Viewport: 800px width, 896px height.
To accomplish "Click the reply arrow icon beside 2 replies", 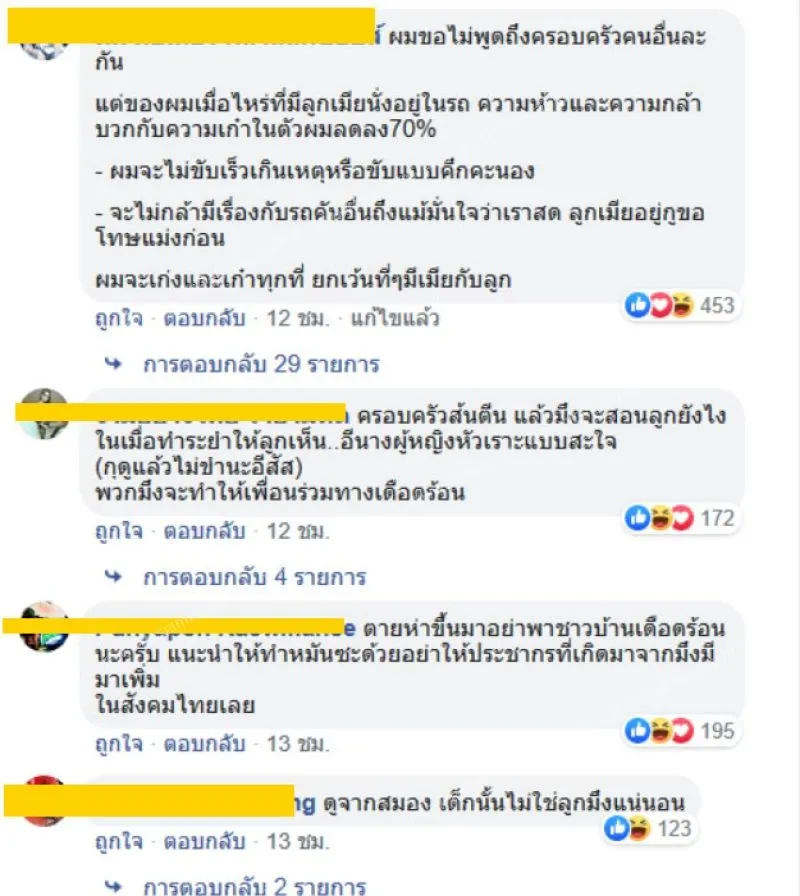I will point(113,886).
